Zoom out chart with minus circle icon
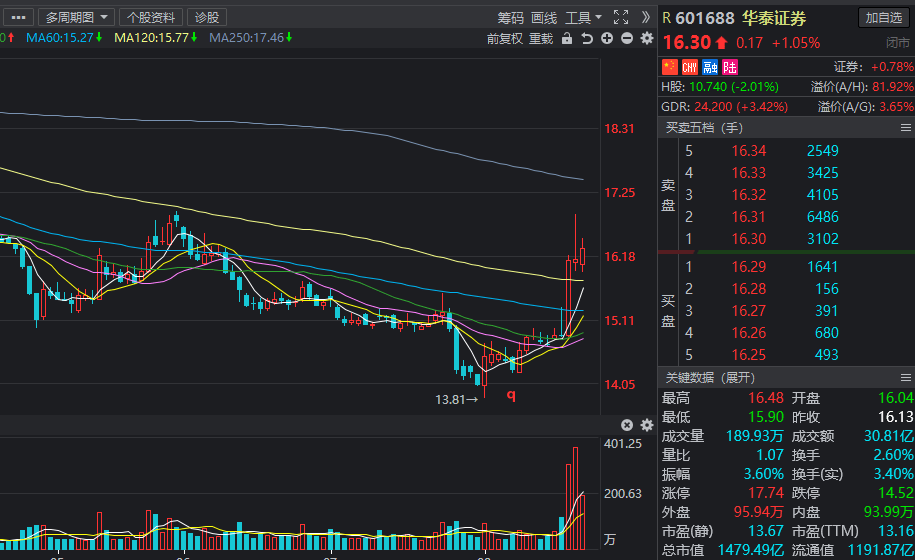This screenshot has width=915, height=560. [627, 38]
